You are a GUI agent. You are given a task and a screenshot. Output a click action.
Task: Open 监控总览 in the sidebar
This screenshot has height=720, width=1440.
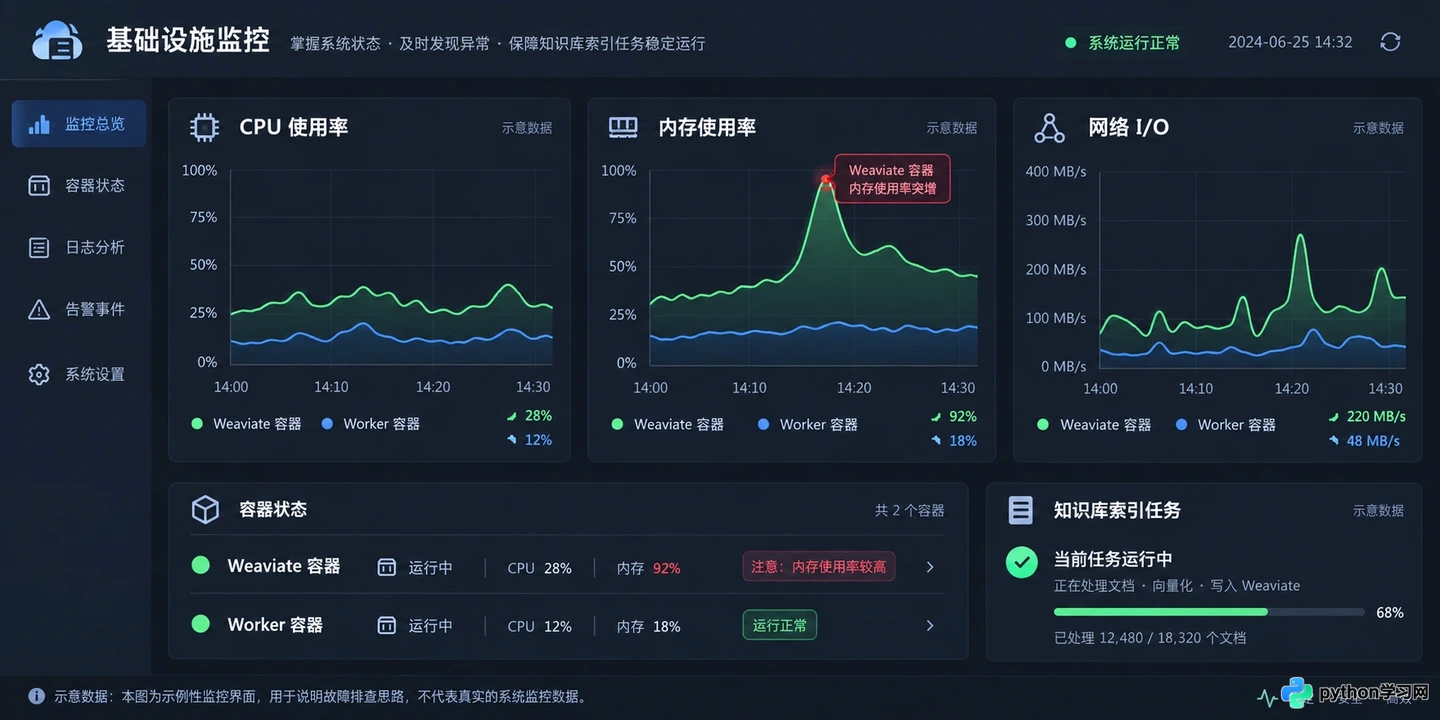pyautogui.click(x=79, y=124)
